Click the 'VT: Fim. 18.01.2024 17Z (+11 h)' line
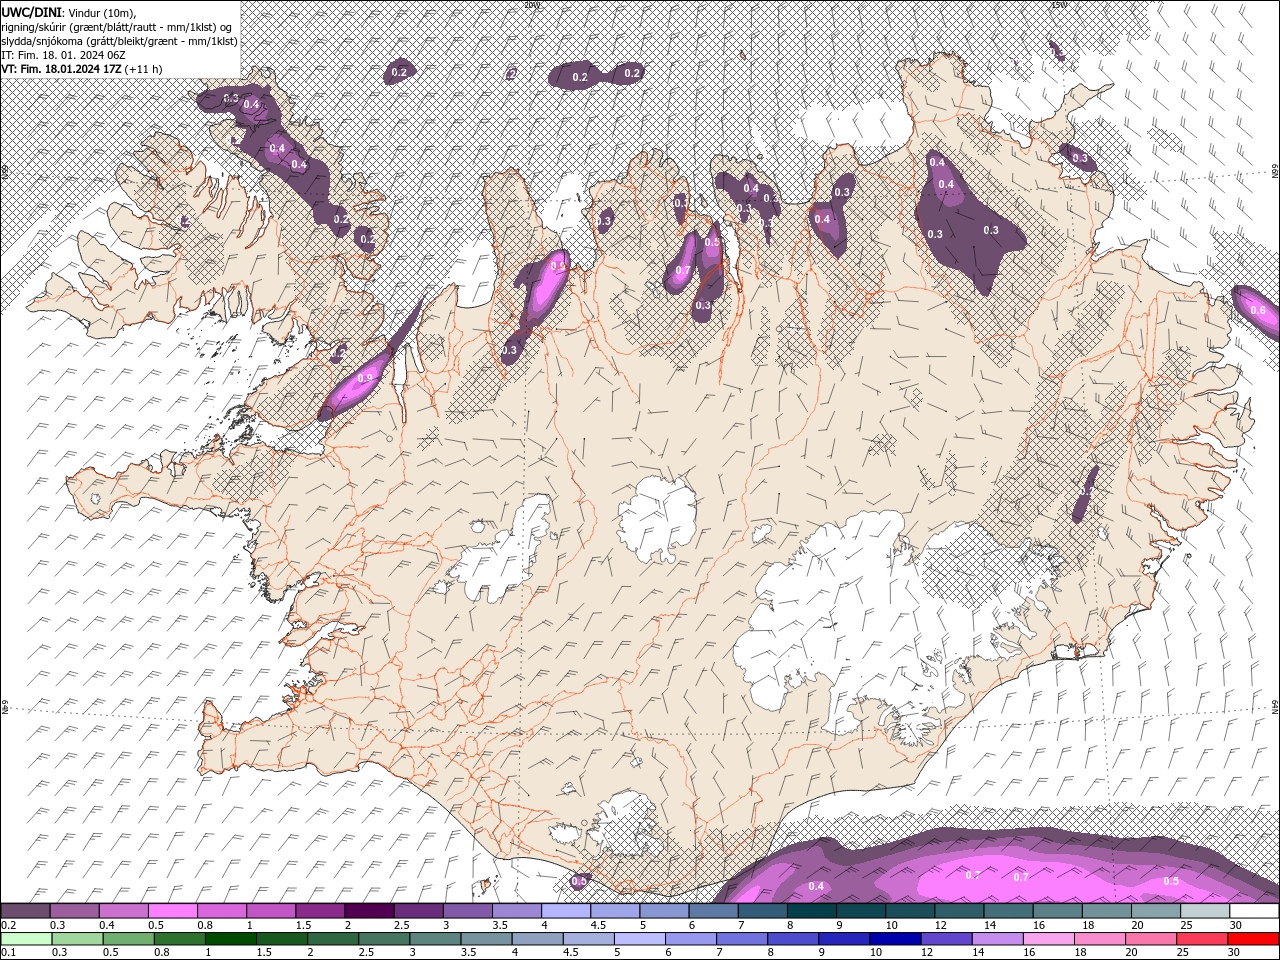 coord(82,69)
